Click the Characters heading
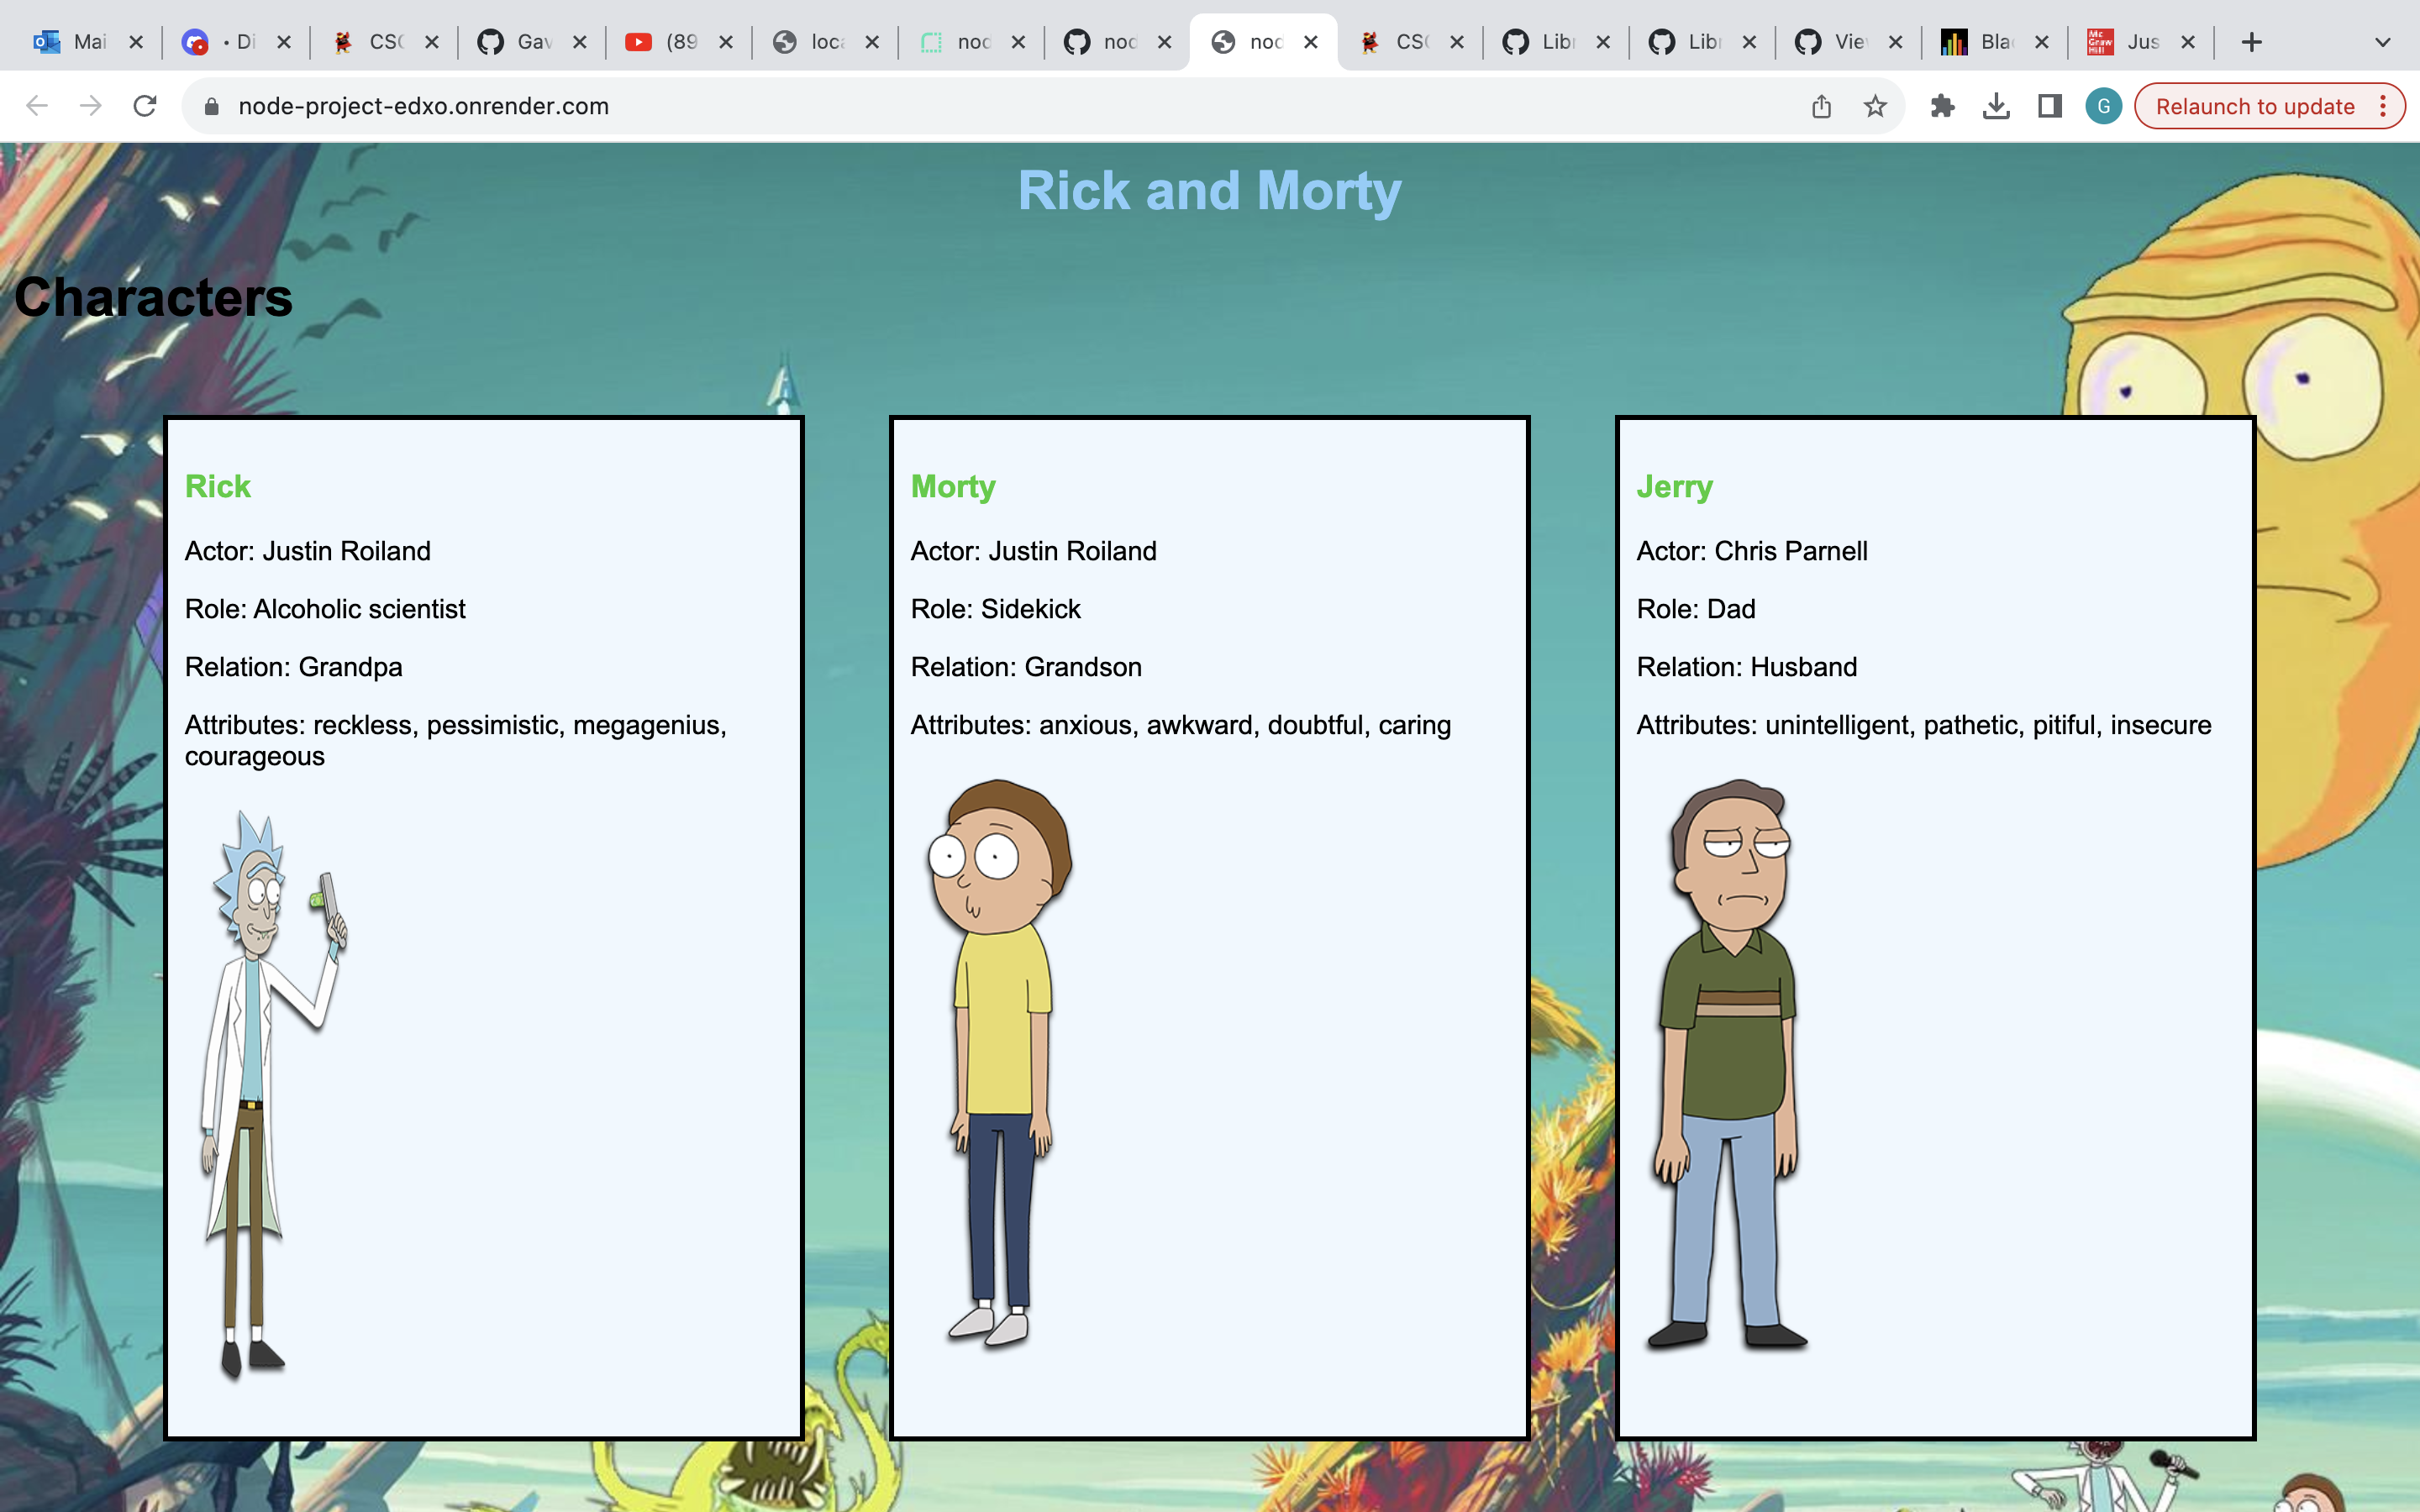The width and height of the screenshot is (2420, 1512). (153, 298)
